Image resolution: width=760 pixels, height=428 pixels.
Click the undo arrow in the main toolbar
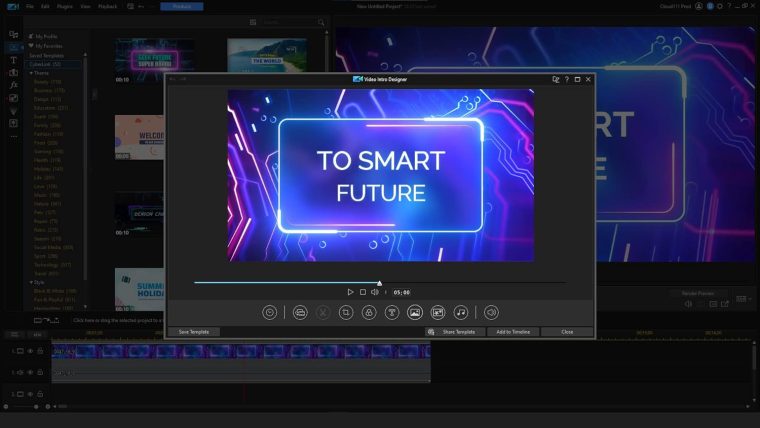(141, 7)
